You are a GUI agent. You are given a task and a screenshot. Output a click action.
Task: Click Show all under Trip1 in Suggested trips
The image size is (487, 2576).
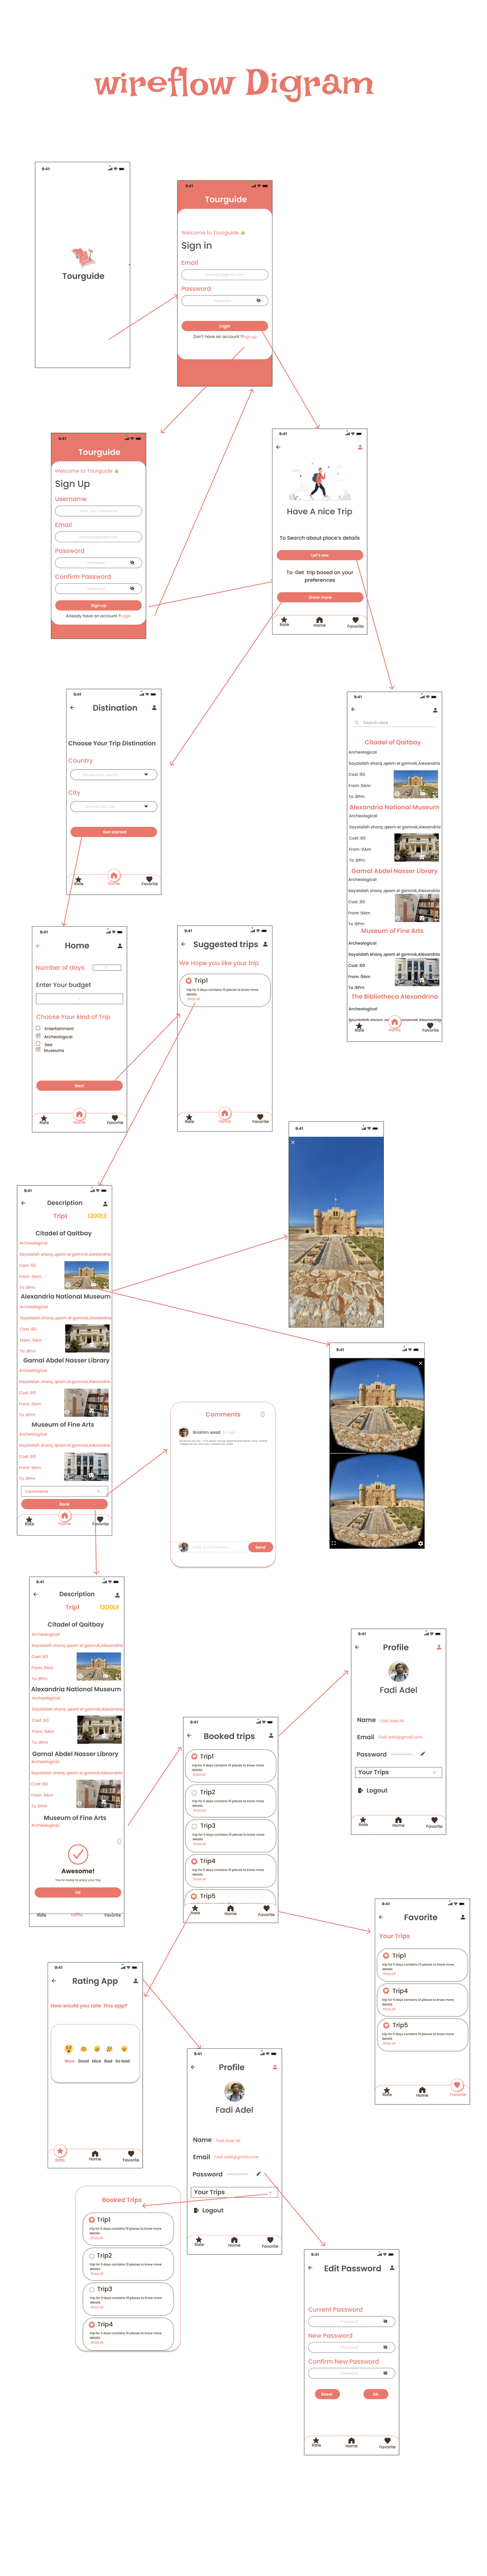click(193, 998)
